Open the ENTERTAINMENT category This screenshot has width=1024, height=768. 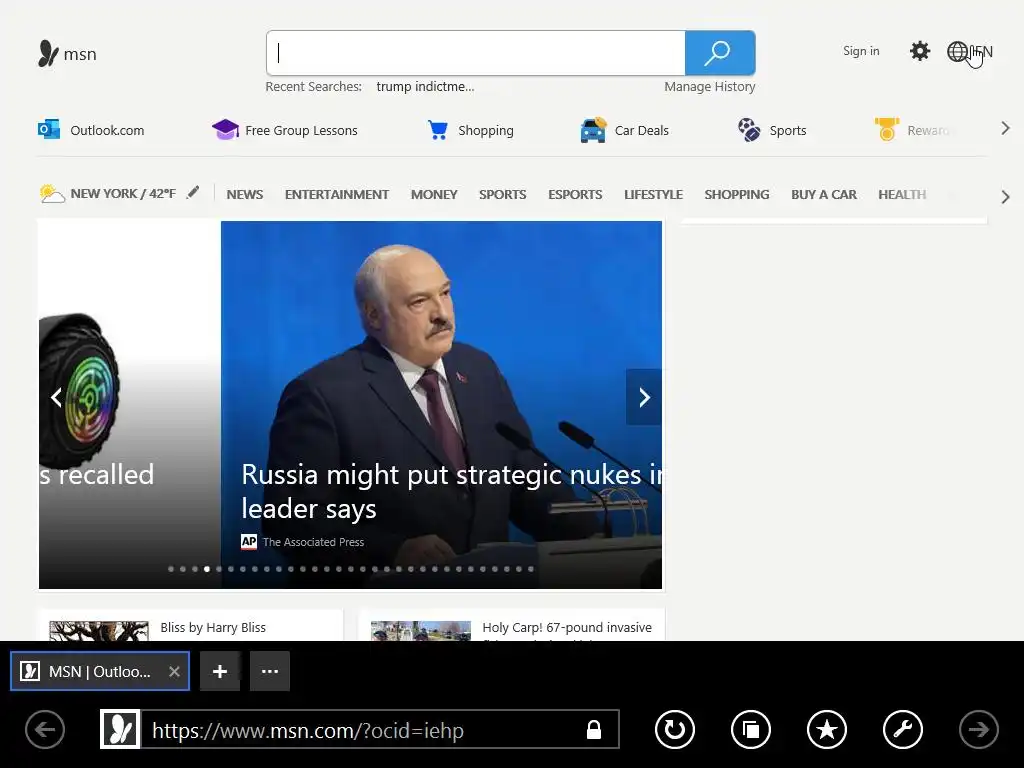click(337, 195)
